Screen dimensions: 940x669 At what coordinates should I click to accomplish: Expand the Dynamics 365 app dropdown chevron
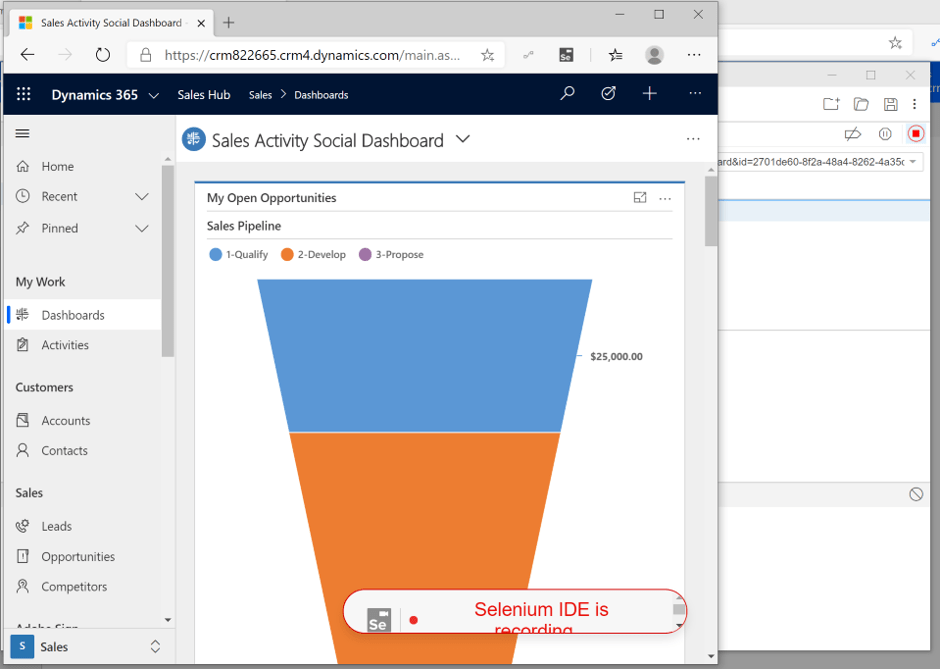tap(153, 95)
